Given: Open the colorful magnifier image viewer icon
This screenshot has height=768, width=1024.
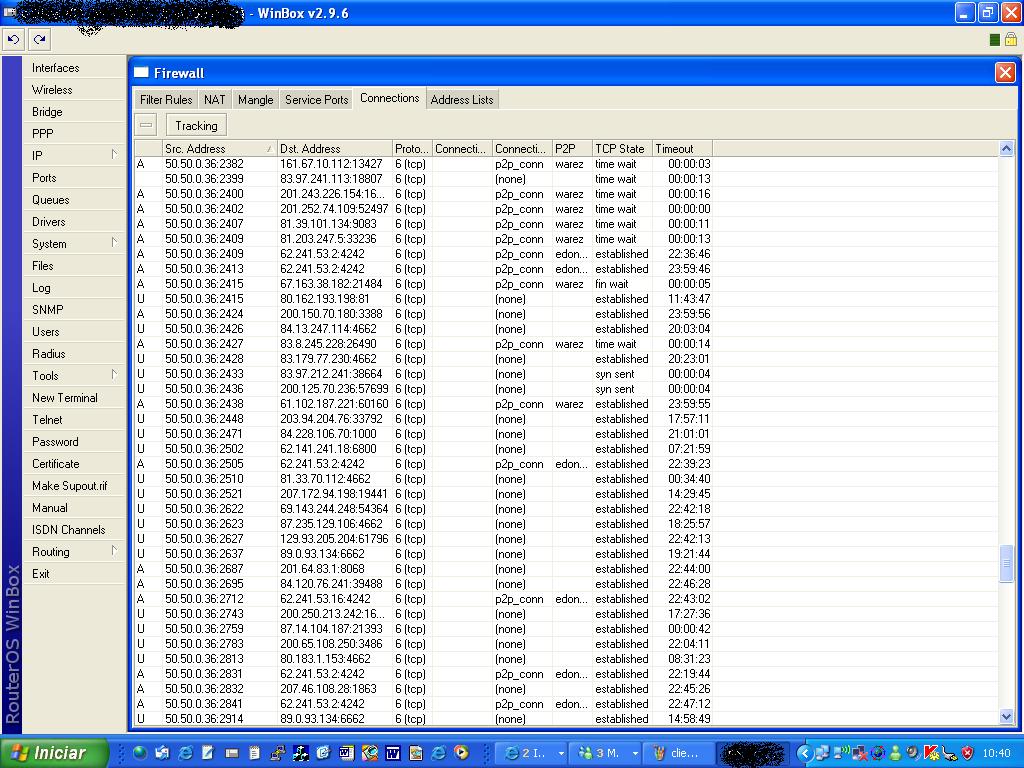Looking at the screenshot, I should coord(370,753).
